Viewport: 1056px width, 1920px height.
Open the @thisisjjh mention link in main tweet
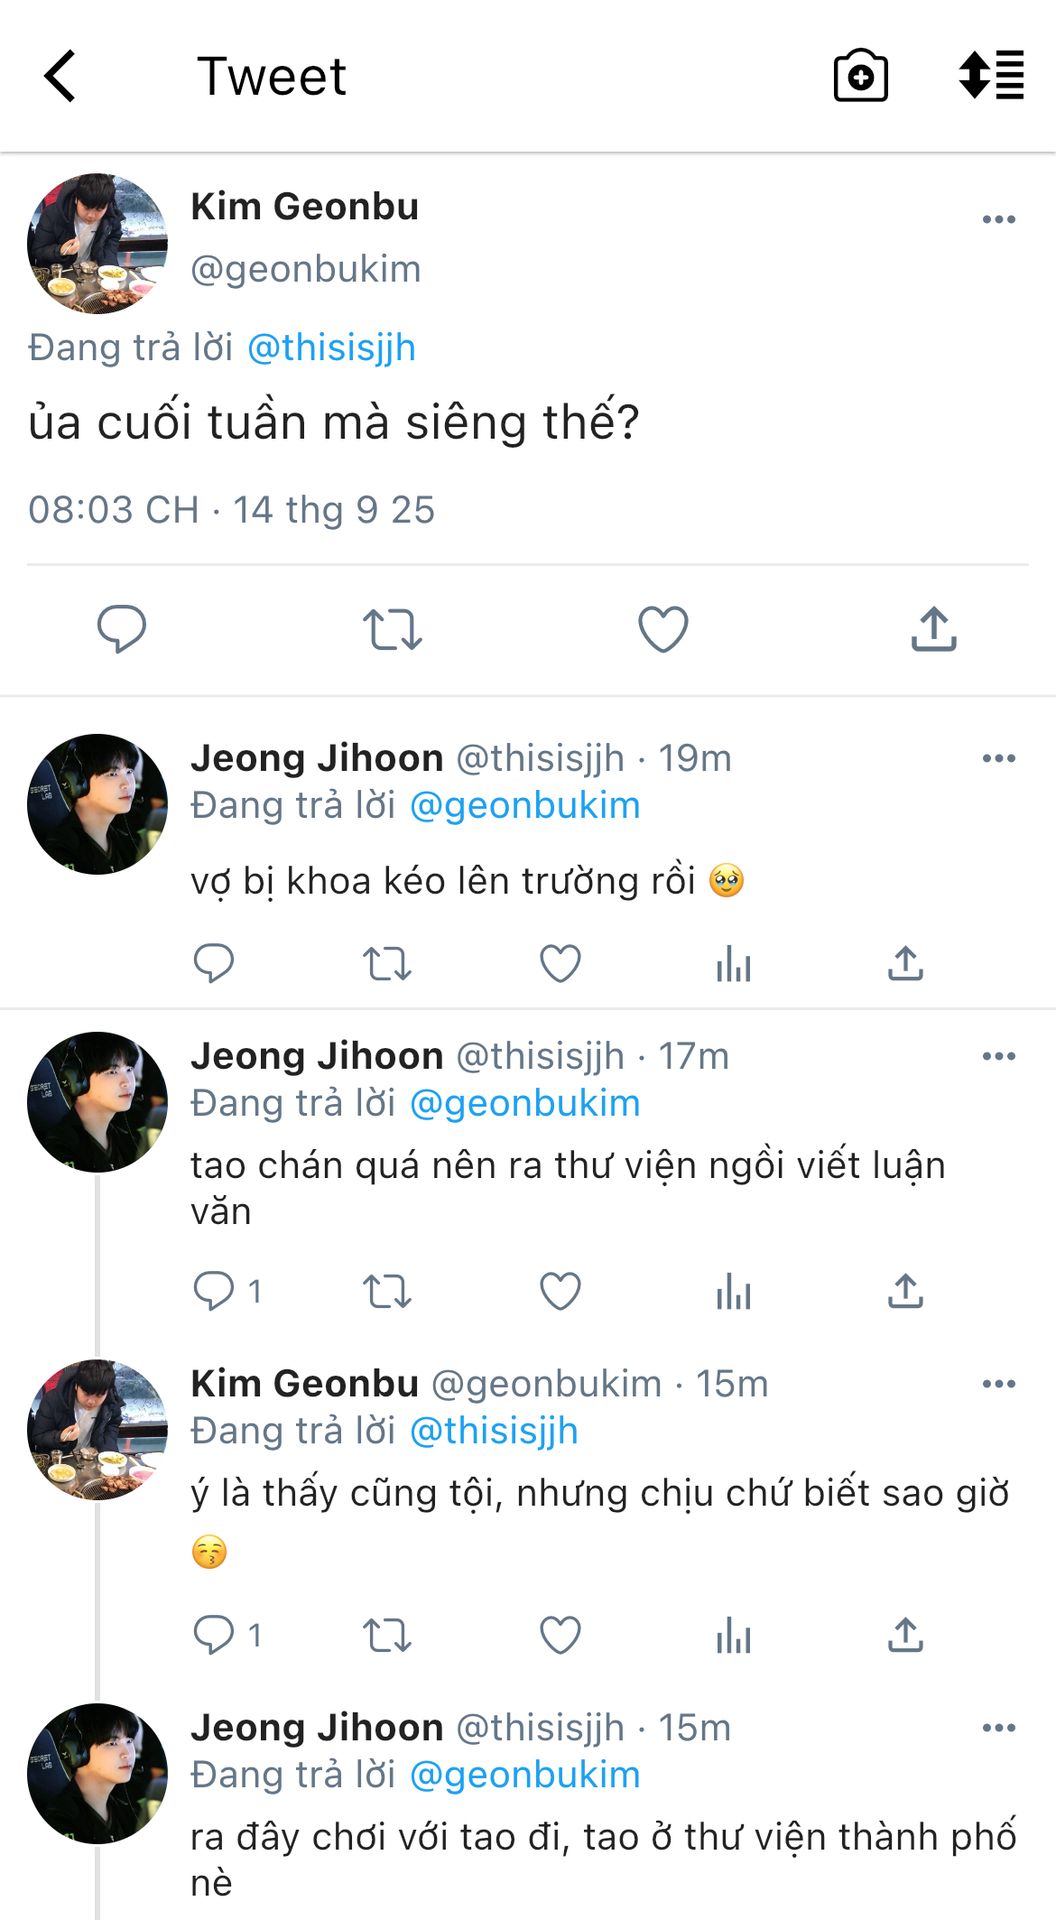tap(331, 347)
